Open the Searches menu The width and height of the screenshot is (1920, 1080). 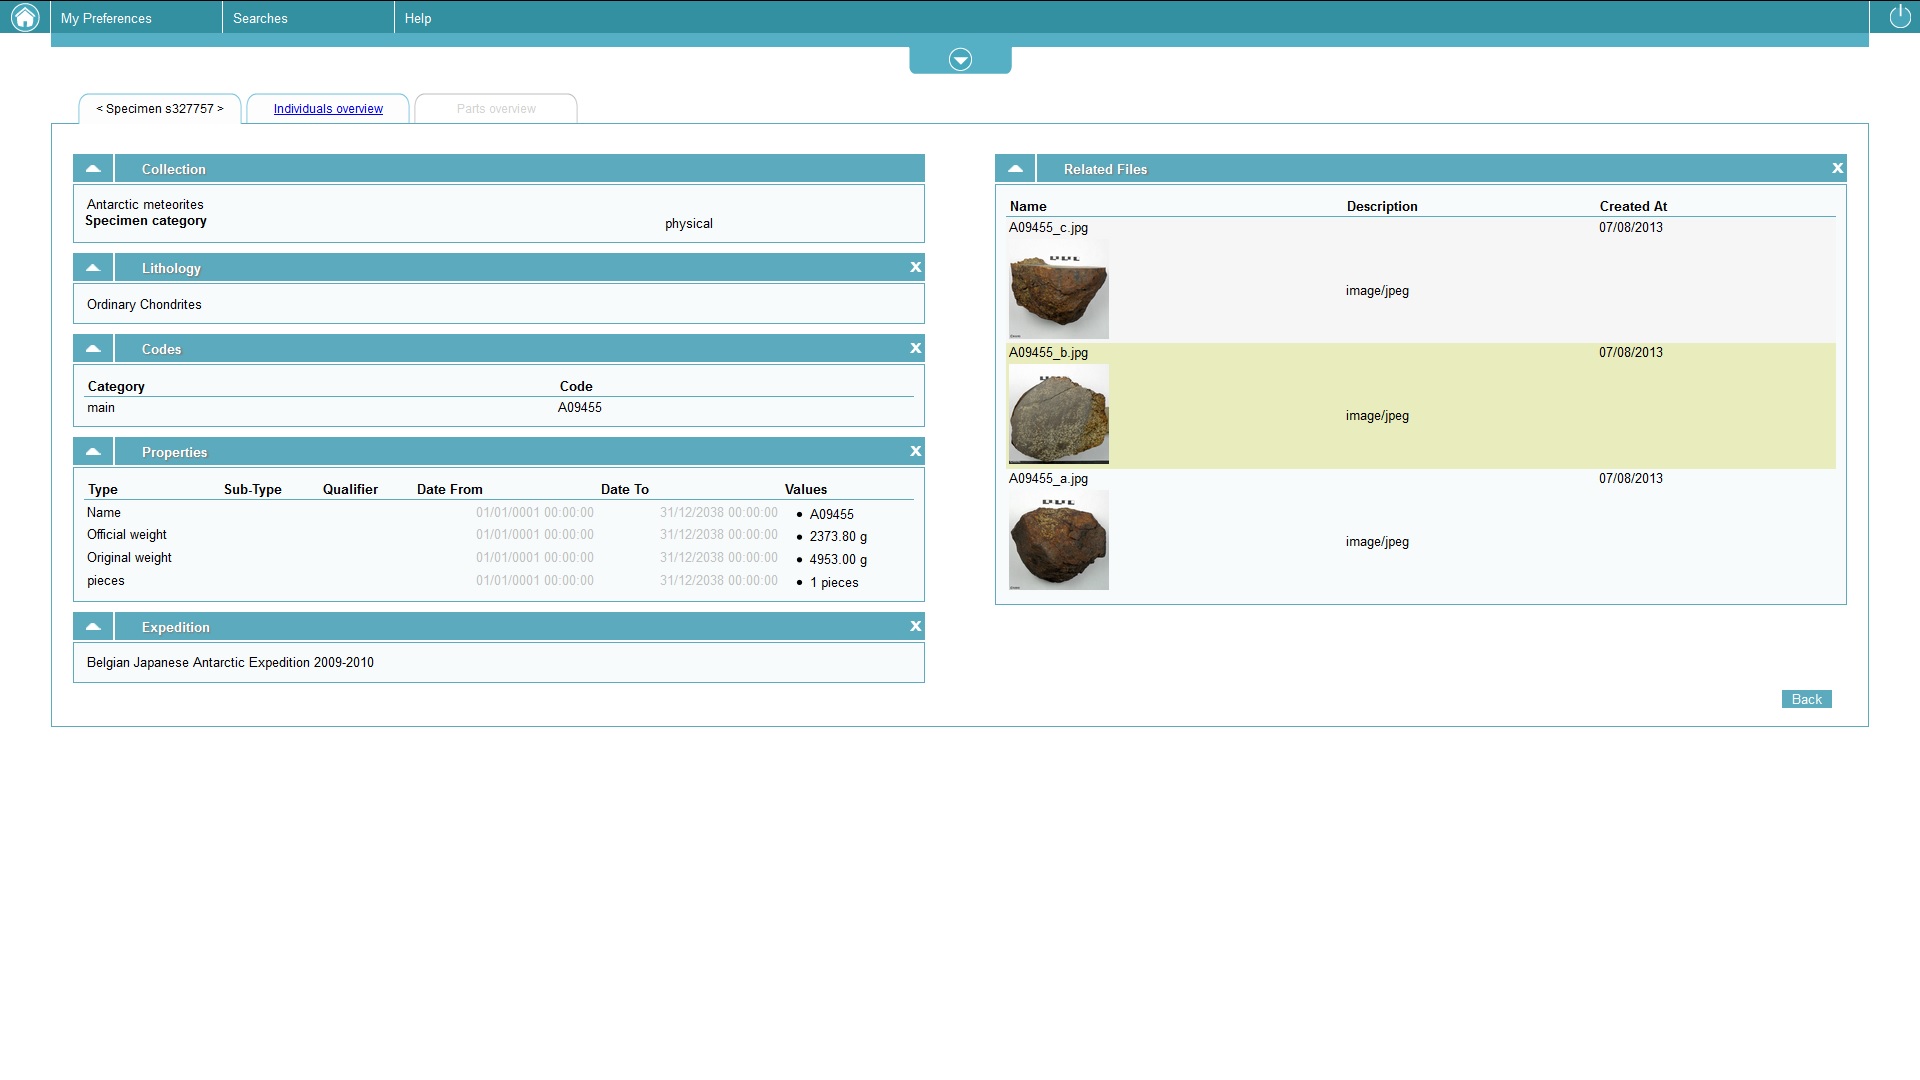260,18
